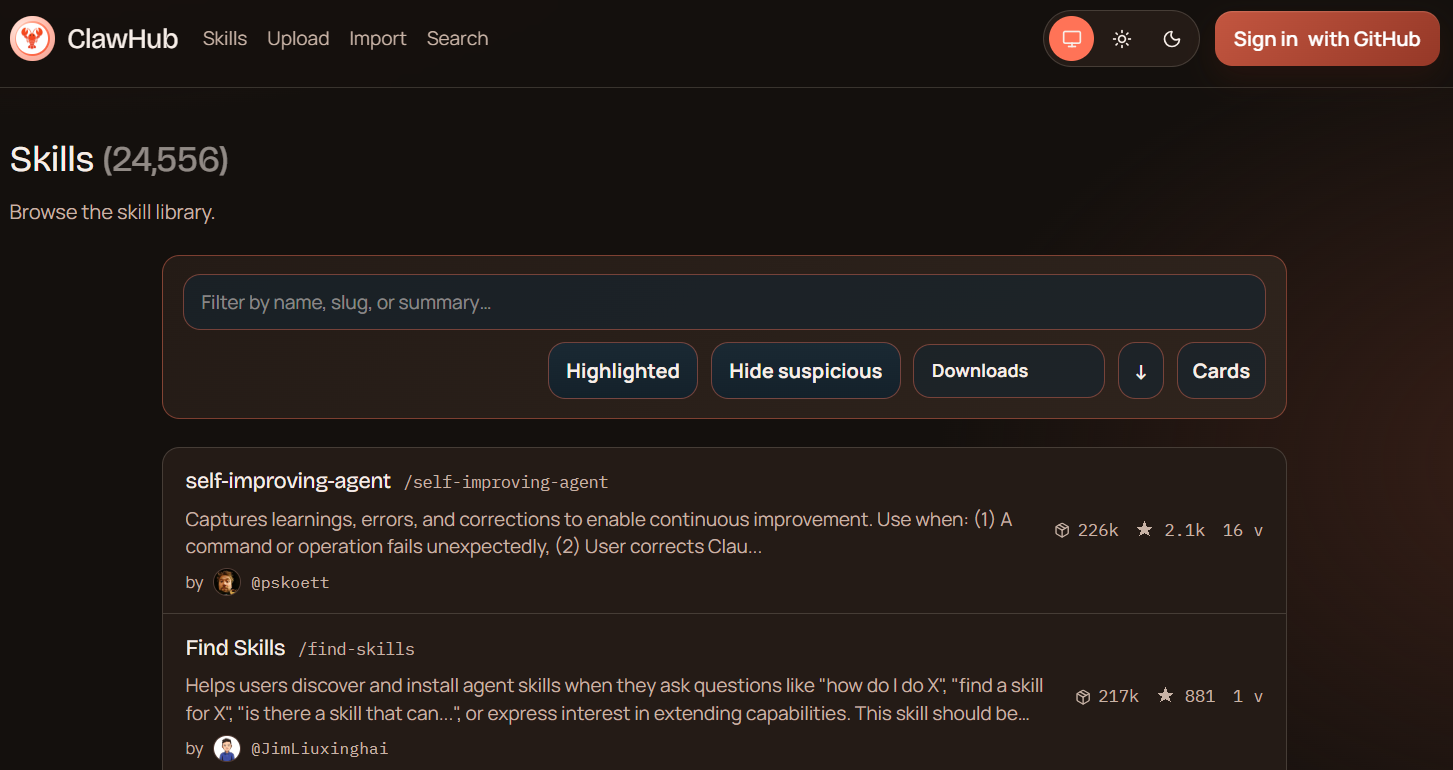Switch to light theme sun icon
Screen dimensions: 1453x770
[1122, 39]
